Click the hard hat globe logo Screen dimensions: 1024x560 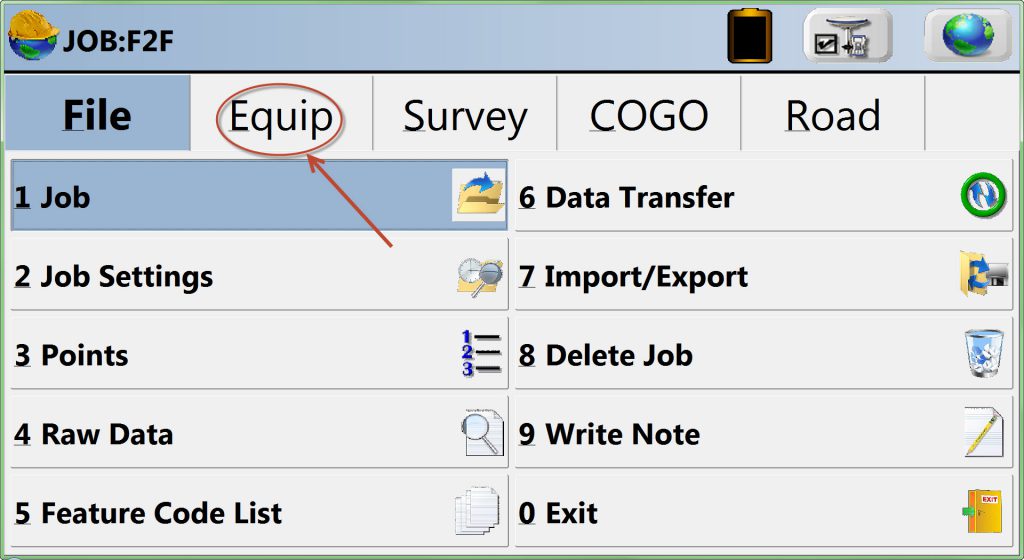pos(33,36)
